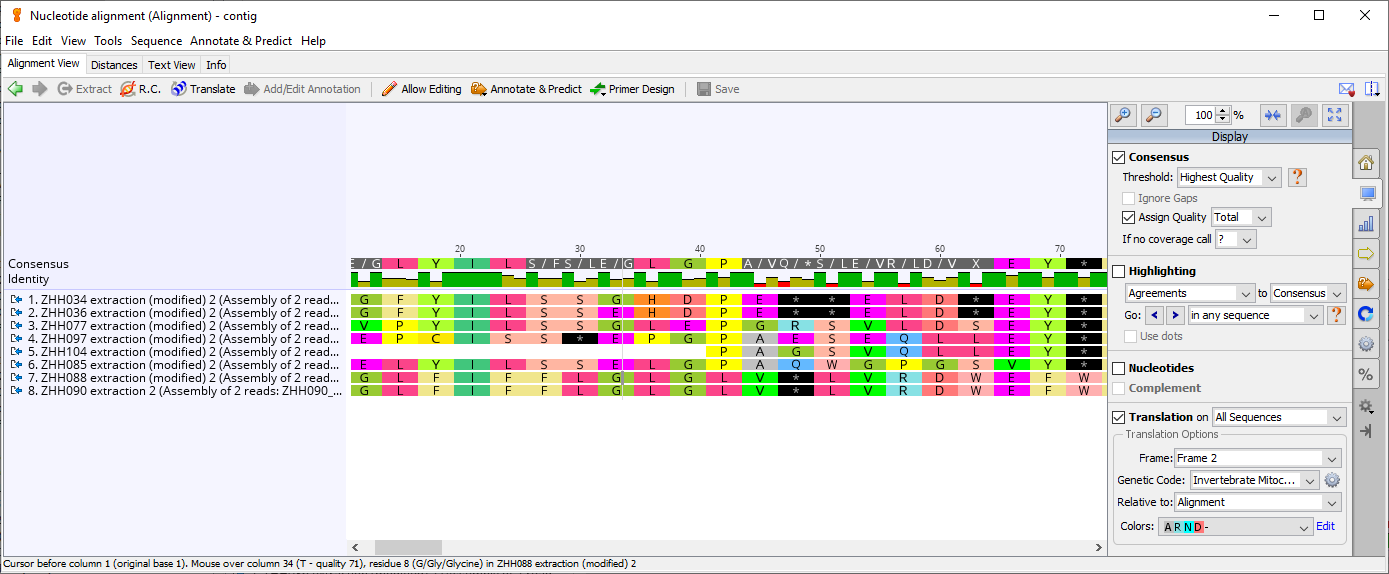Open the Highlighting 'Agreements' dropdown
Viewport: 1389px width, 574px height.
(1190, 293)
